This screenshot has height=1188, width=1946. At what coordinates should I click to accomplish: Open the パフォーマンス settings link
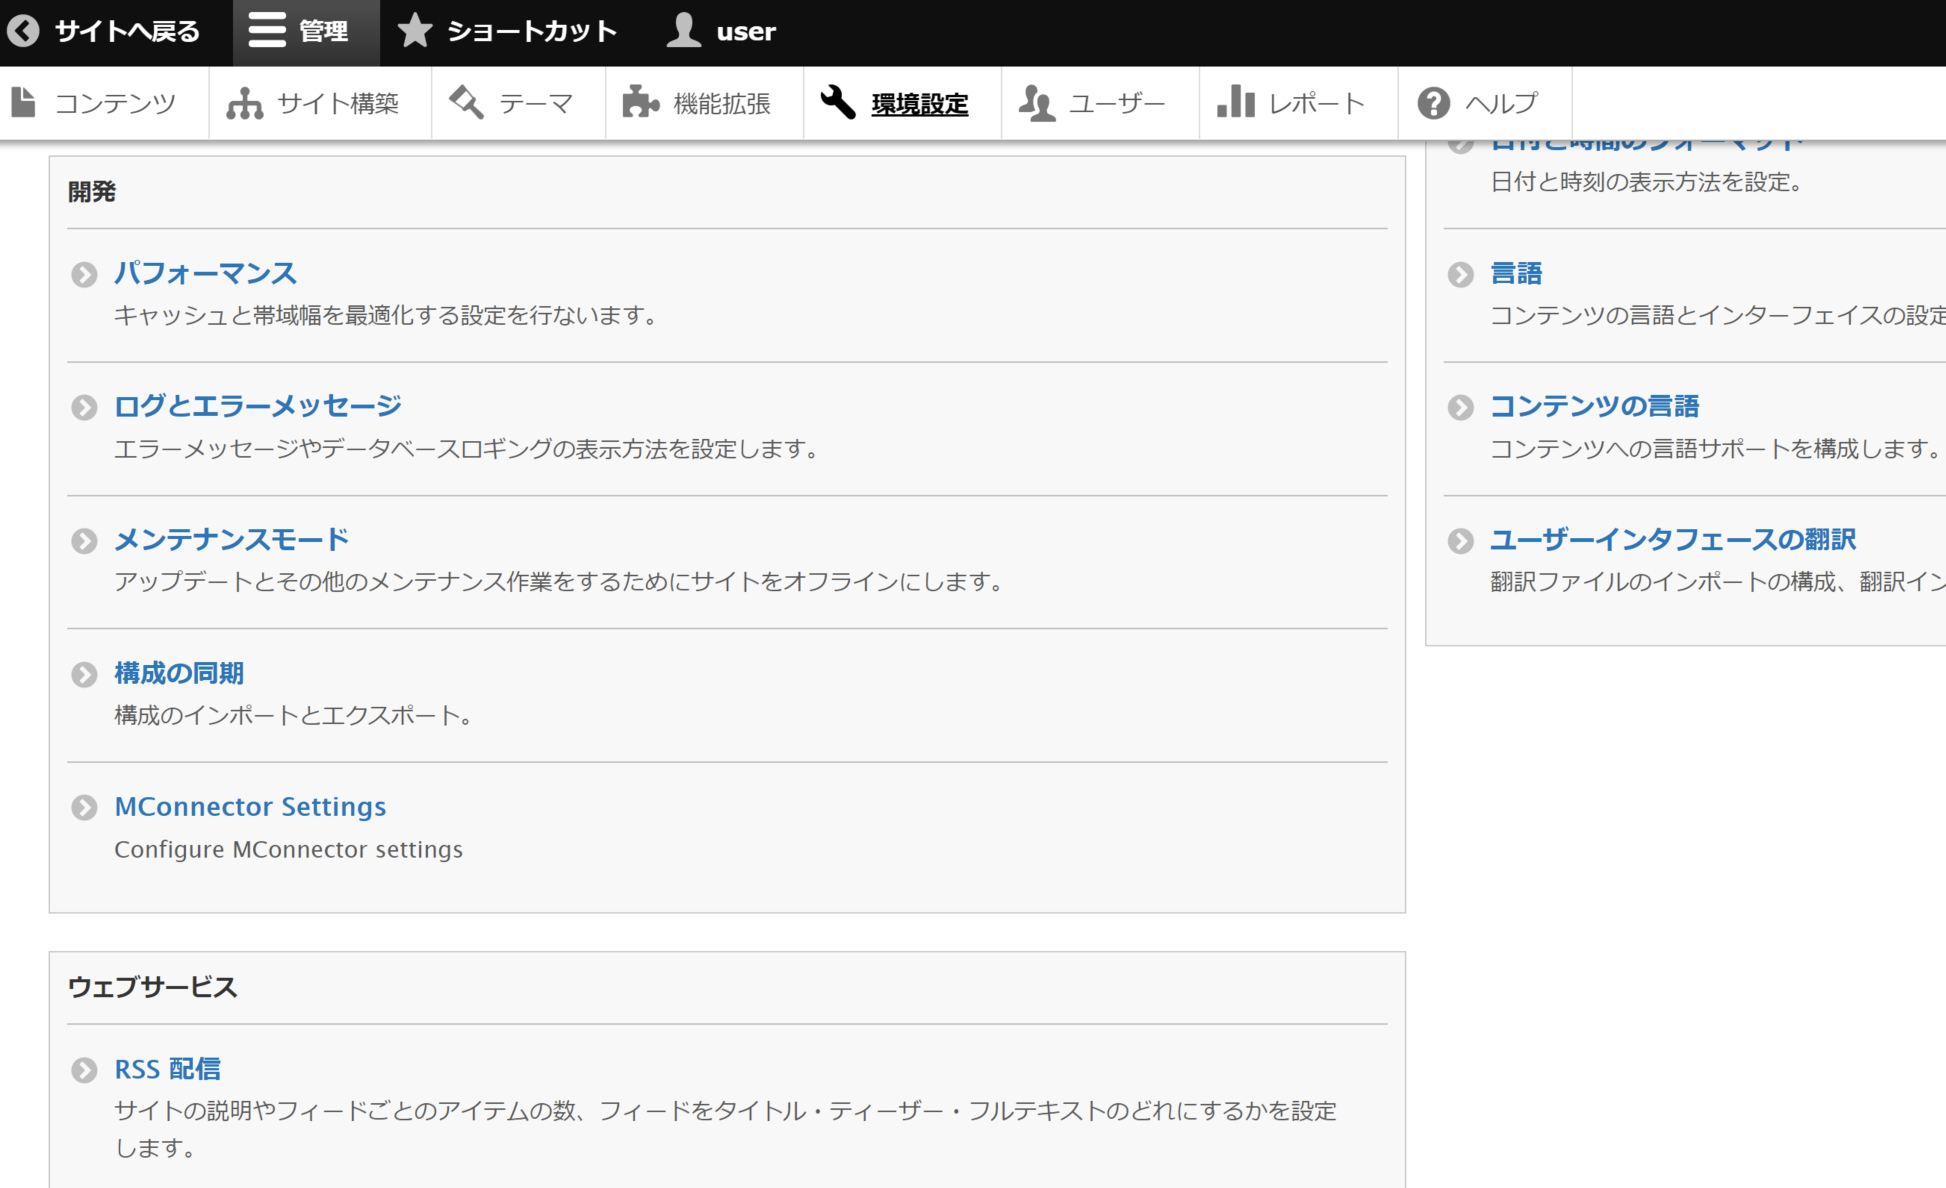(x=205, y=273)
